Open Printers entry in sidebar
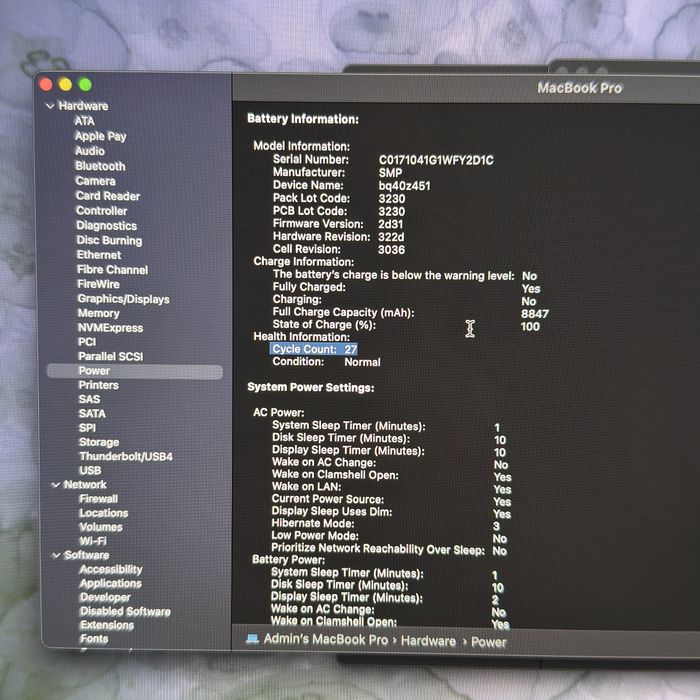 coord(99,385)
